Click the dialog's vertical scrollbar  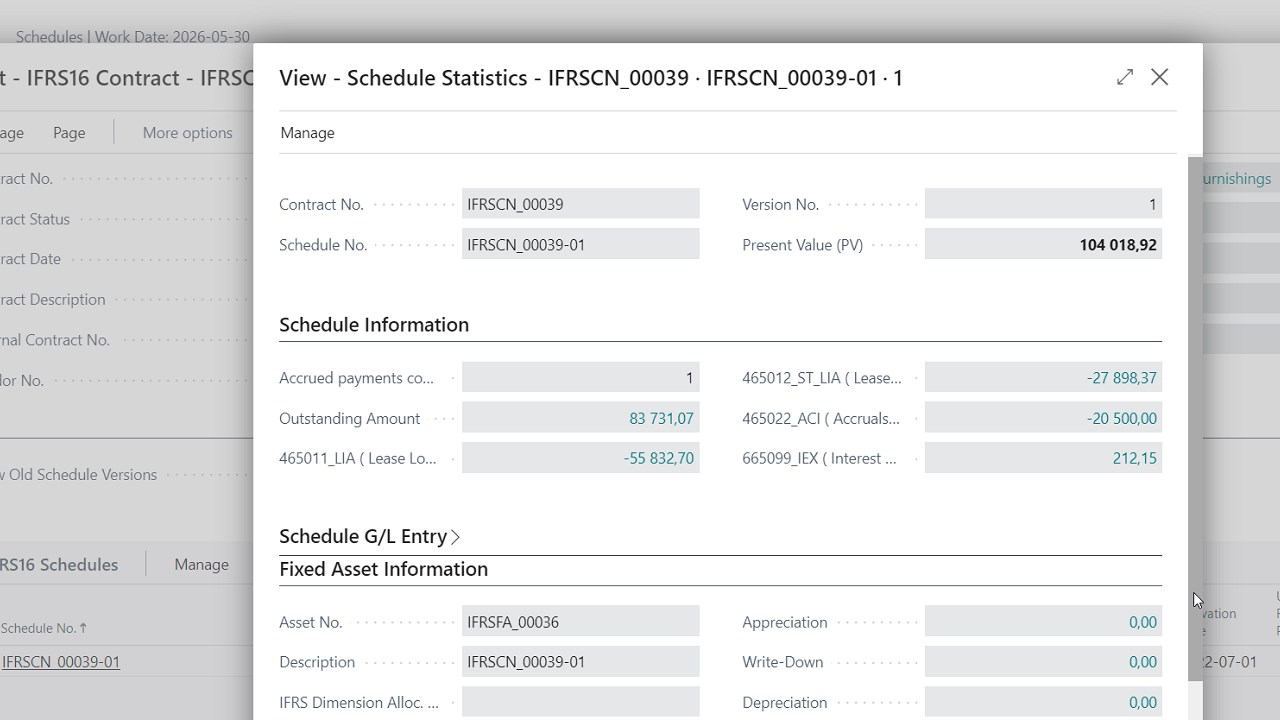tap(1195, 420)
